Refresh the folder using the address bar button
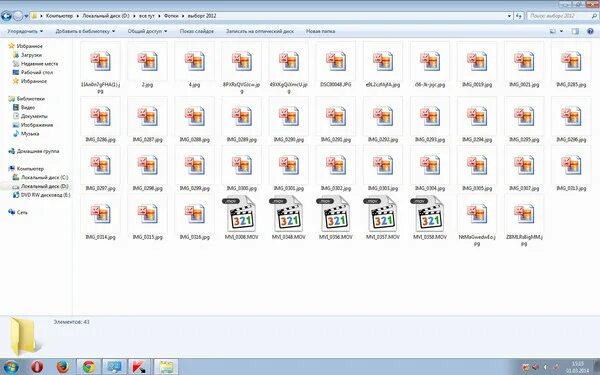Viewport: 600px width, 375px height. [518, 16]
